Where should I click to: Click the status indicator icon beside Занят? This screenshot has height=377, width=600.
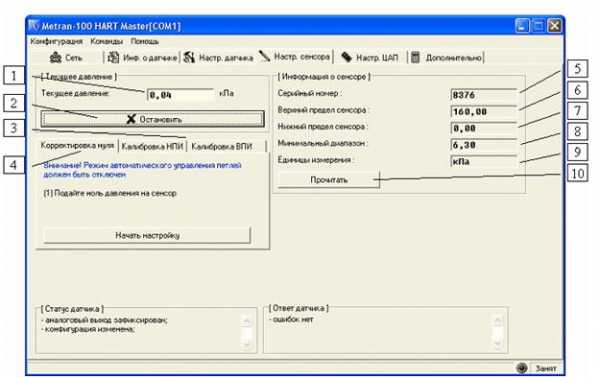point(522,368)
